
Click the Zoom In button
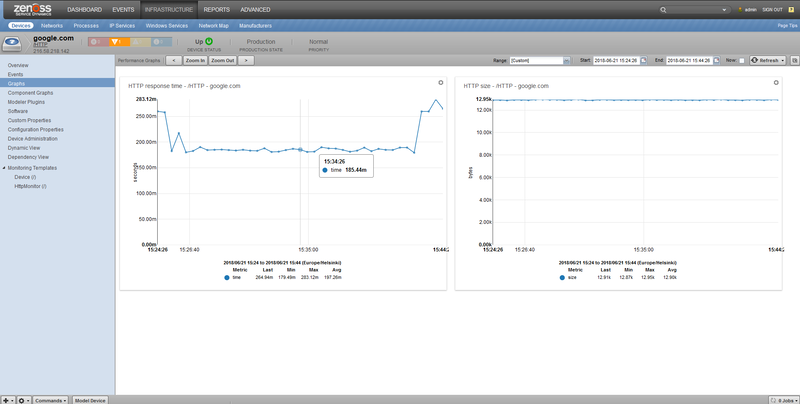(195, 60)
